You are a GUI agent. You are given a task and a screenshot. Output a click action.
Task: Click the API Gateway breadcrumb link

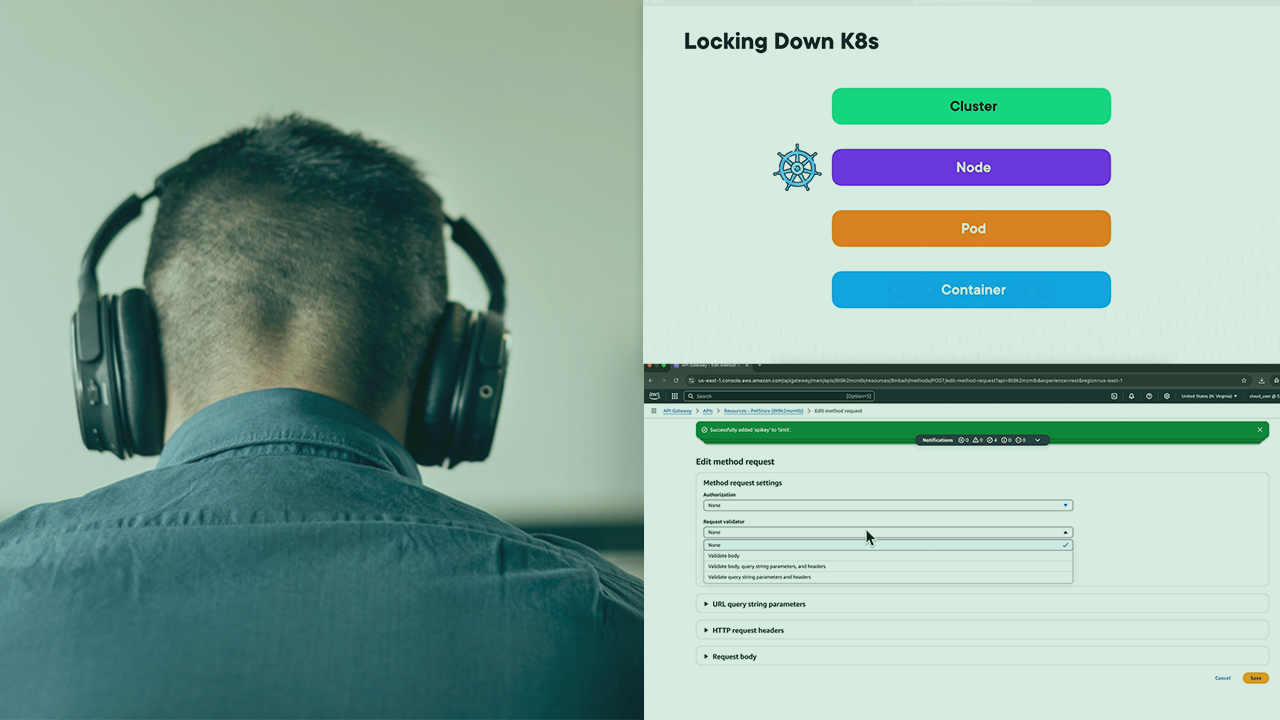(677, 411)
